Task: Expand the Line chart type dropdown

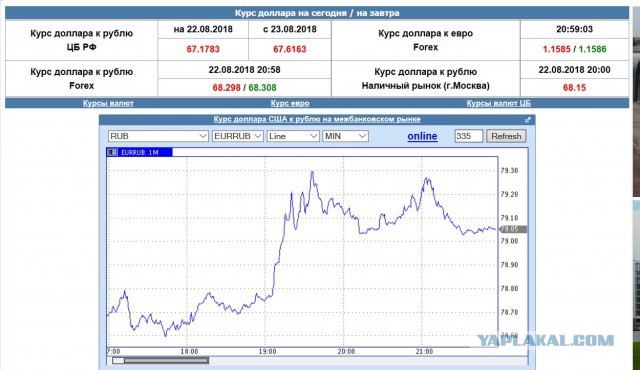Action: pos(293,136)
